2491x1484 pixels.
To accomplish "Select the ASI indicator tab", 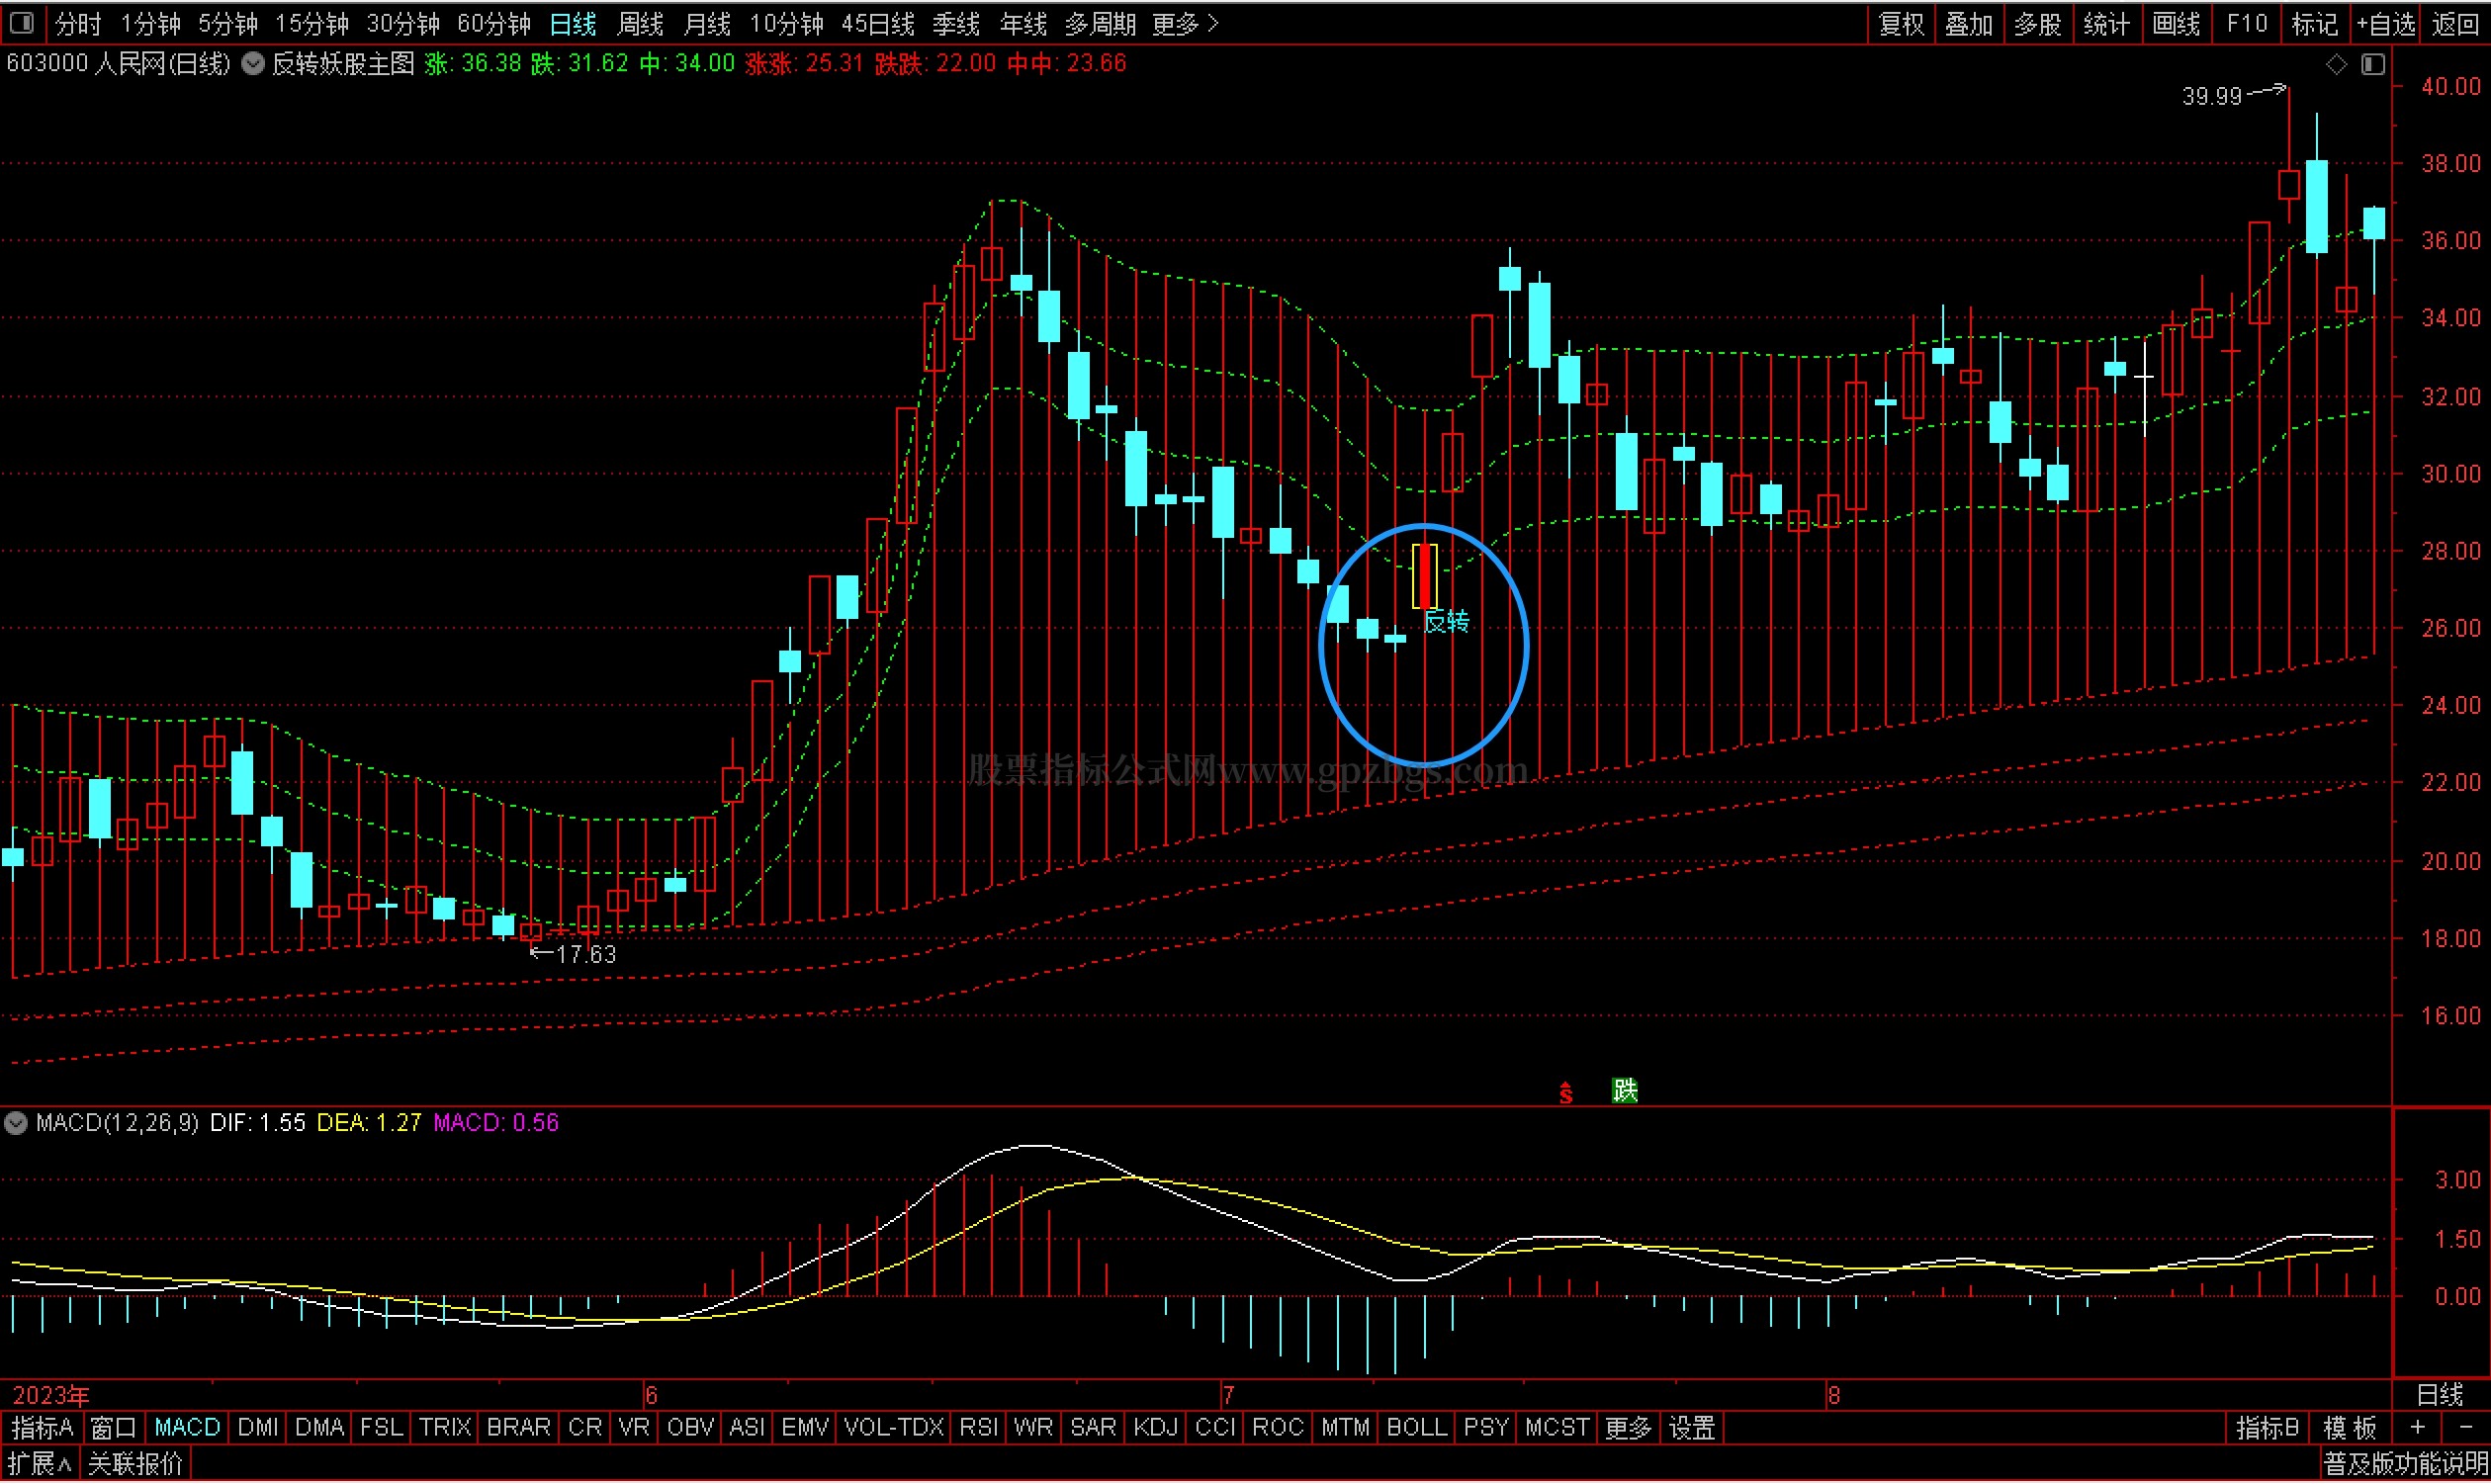I will pos(747,1429).
